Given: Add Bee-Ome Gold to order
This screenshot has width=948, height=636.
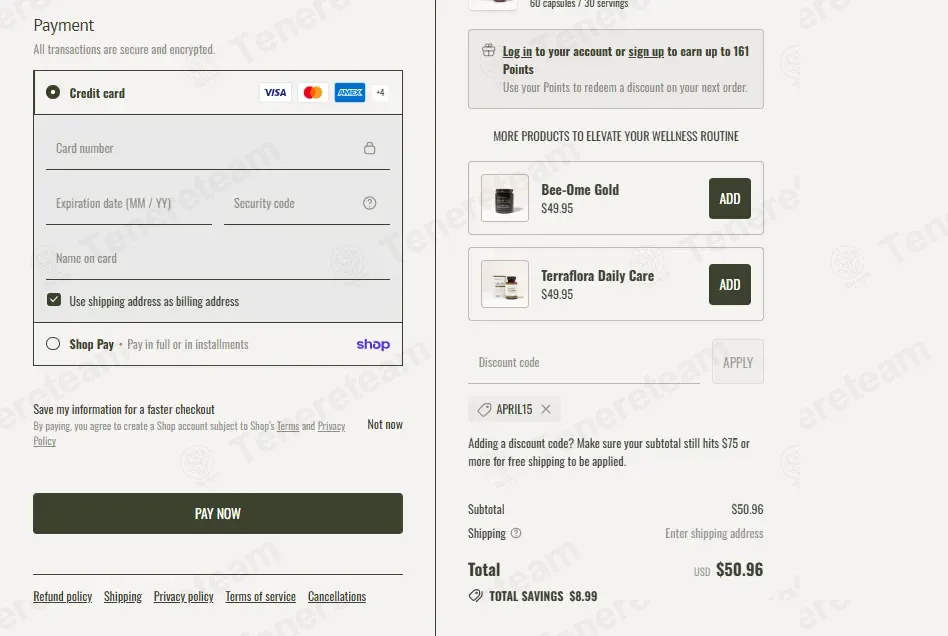Looking at the screenshot, I should 730,198.
